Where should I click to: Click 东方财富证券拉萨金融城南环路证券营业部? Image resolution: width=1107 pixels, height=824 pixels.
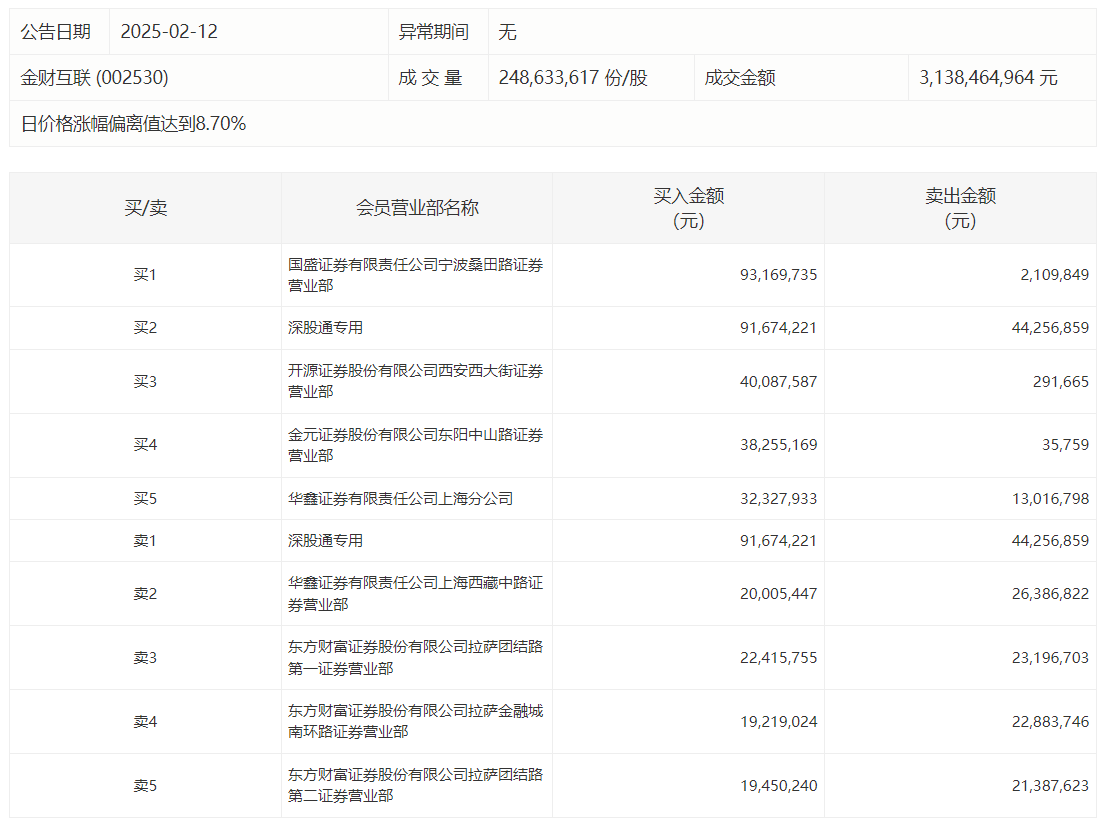point(415,722)
